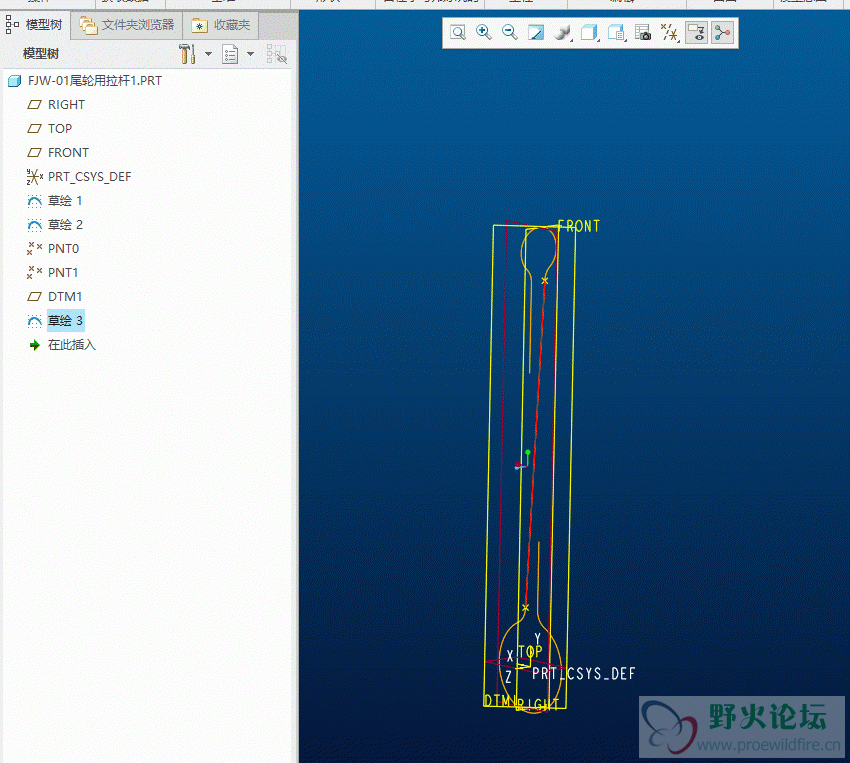Select the highlighted 草绘 3 feature
The image size is (850, 763).
(55, 321)
